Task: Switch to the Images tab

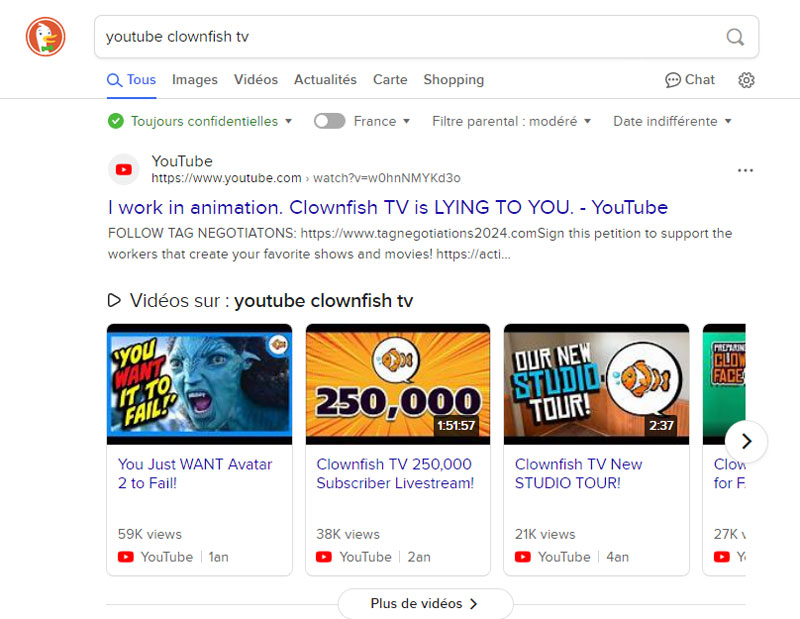Action: 194,80
